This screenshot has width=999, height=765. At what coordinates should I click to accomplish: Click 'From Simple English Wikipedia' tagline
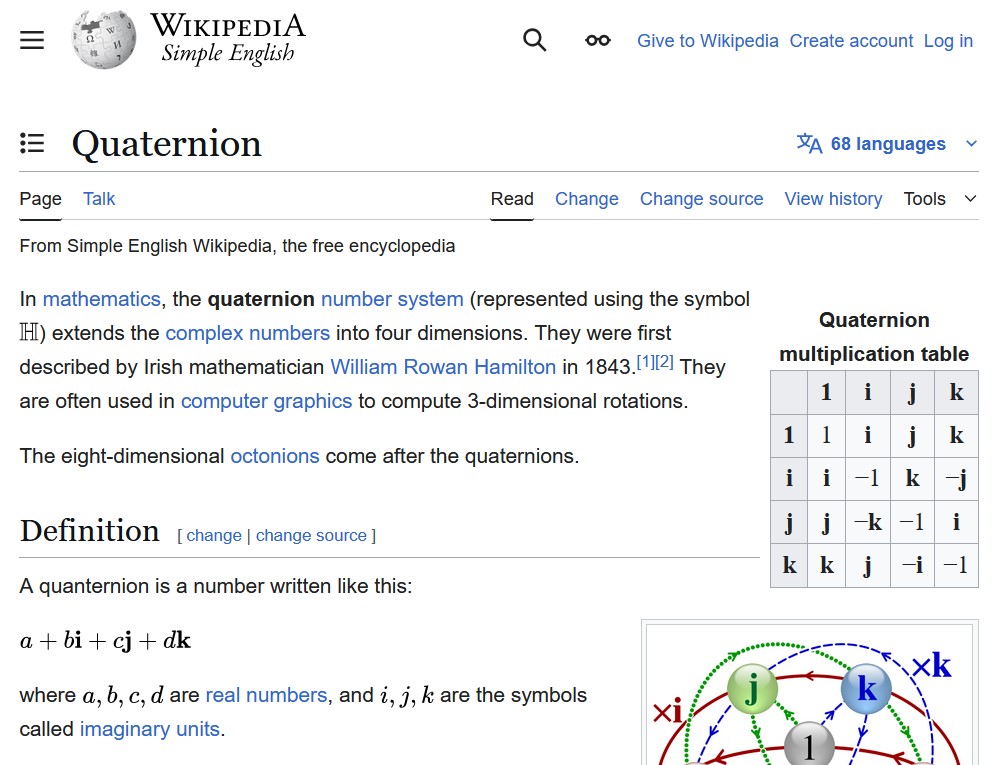point(237,246)
